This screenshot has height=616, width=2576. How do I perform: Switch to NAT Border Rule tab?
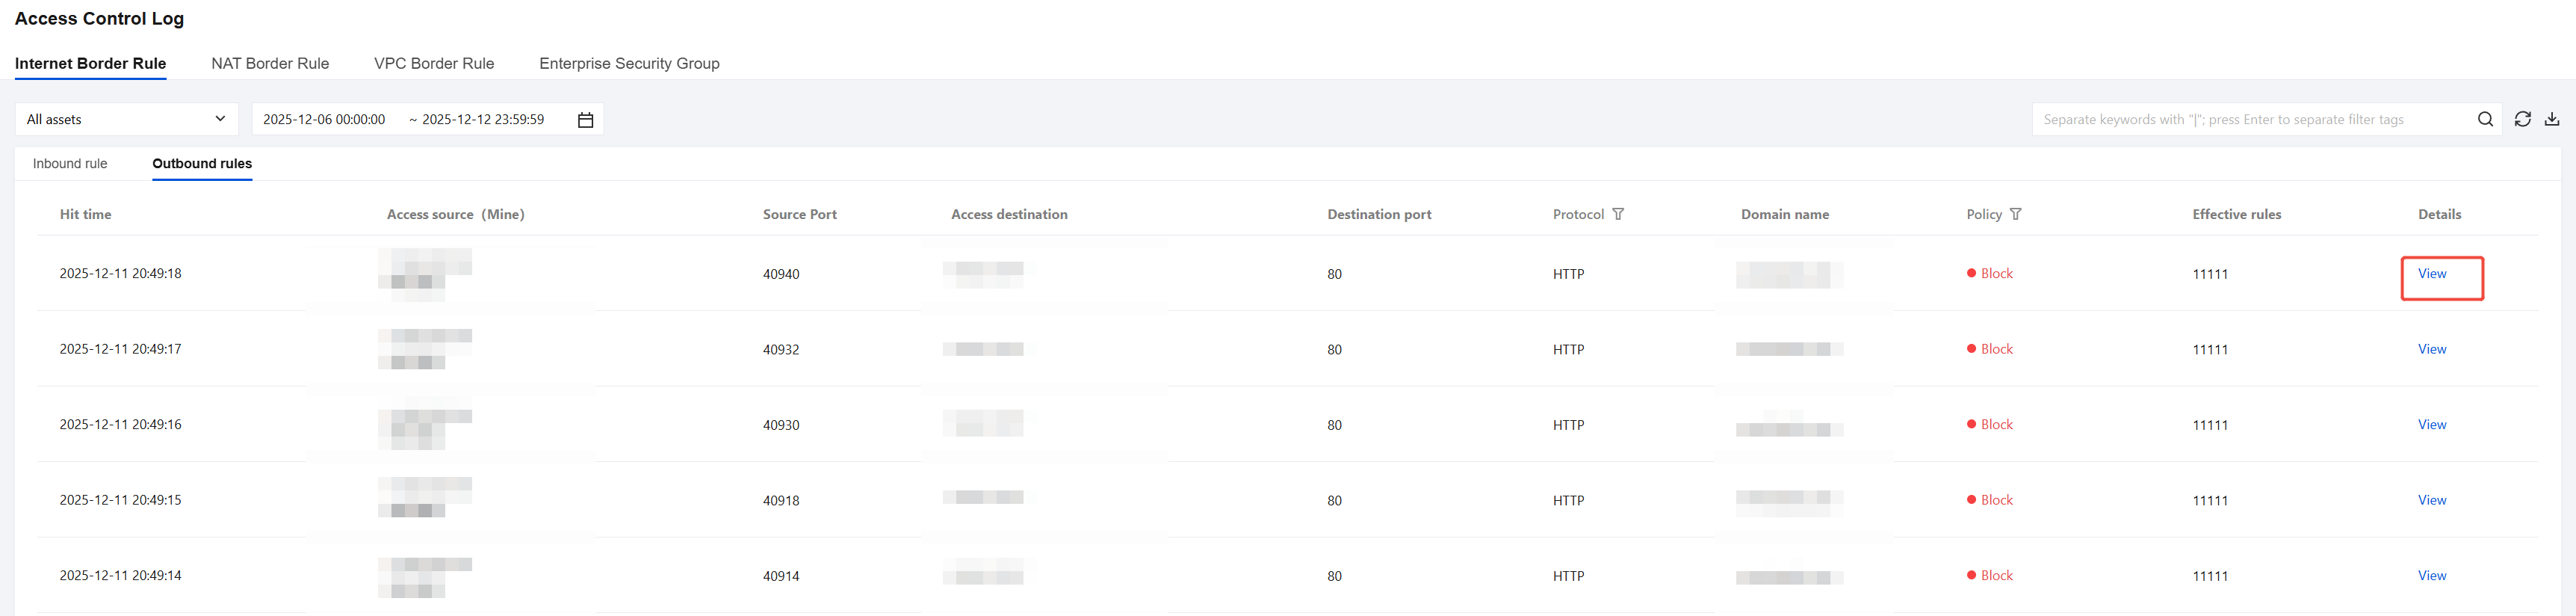(270, 63)
